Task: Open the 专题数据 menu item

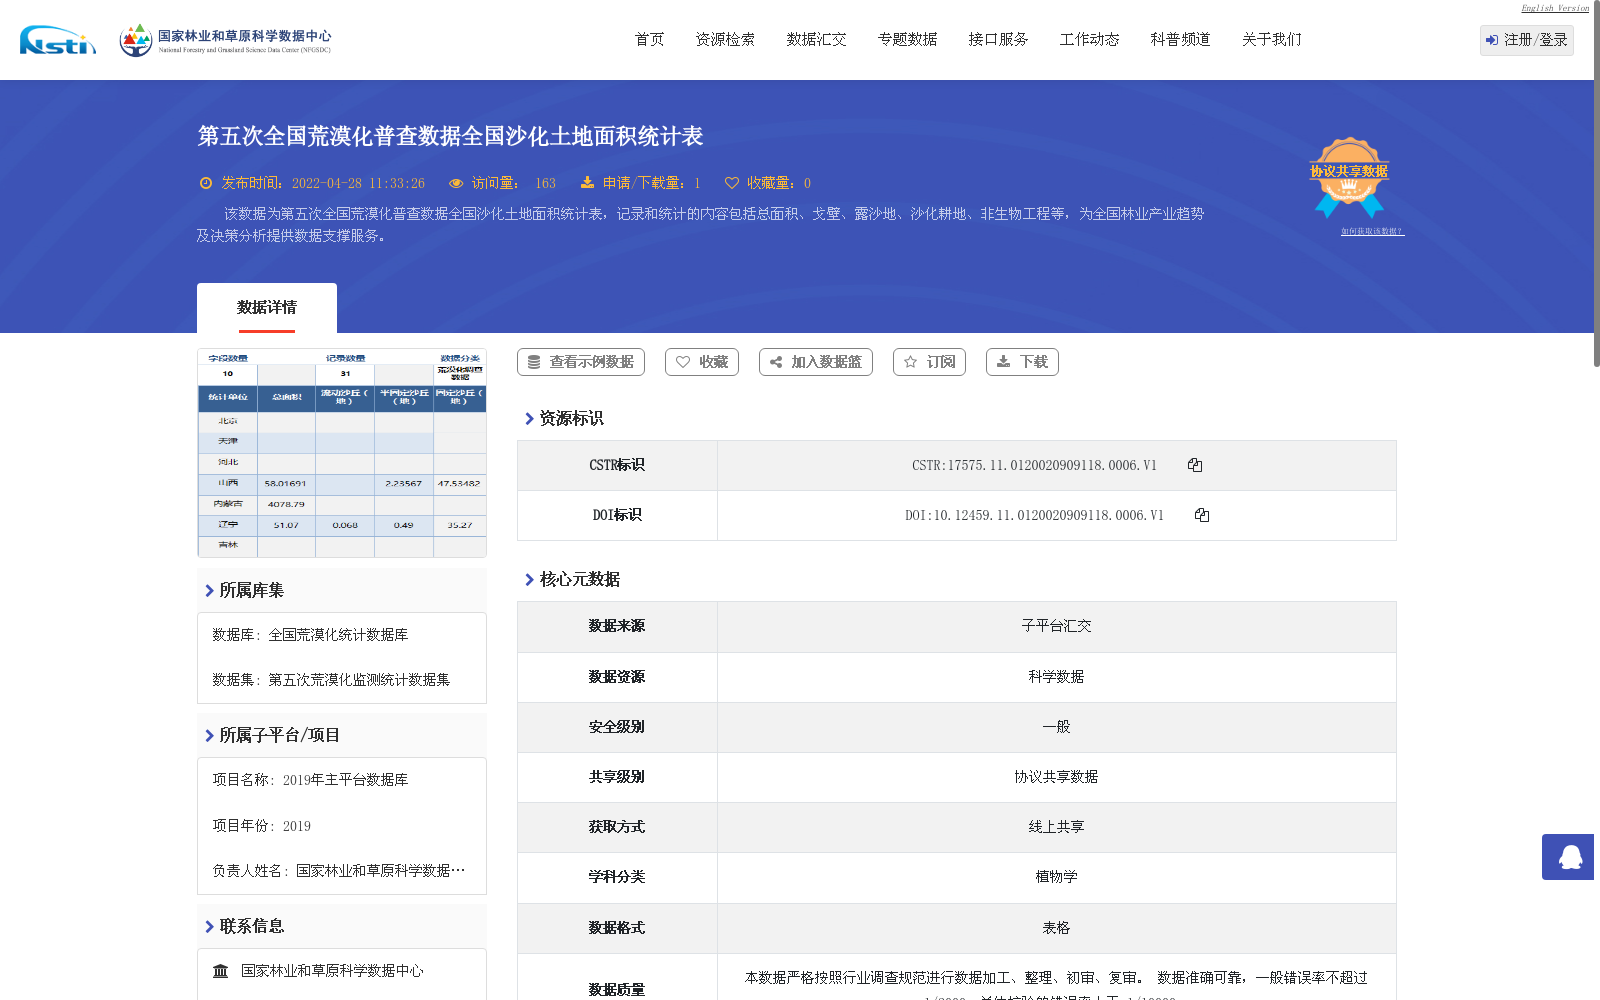Action: coord(907,39)
